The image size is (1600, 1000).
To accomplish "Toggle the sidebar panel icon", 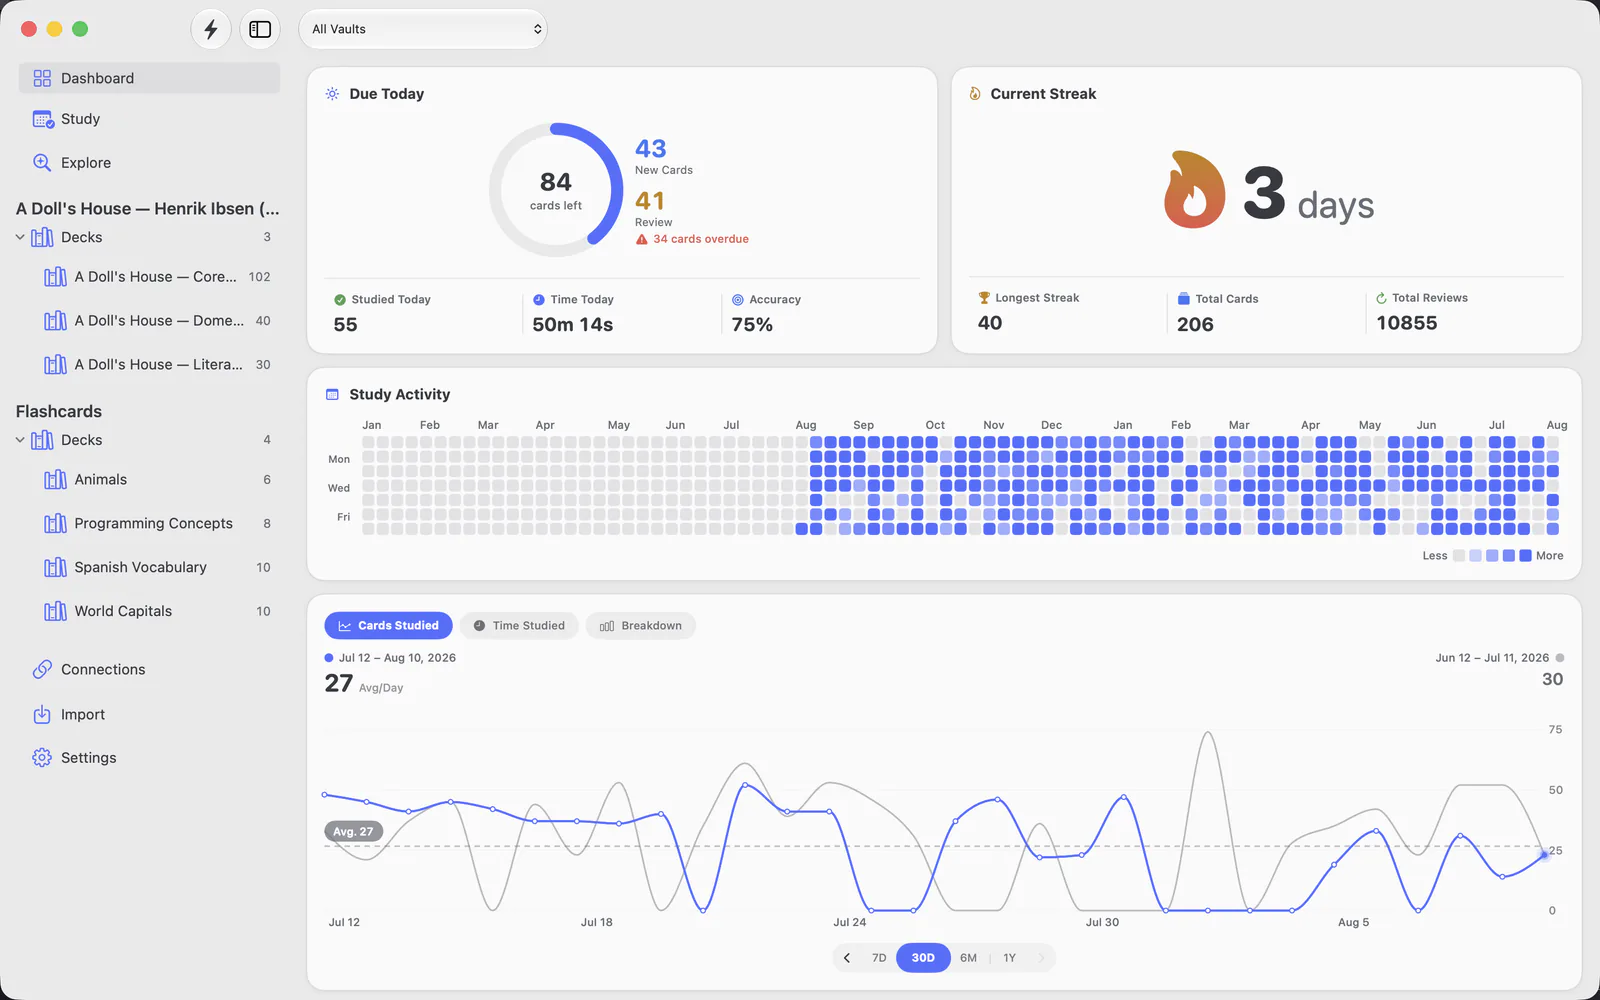I will tap(260, 29).
